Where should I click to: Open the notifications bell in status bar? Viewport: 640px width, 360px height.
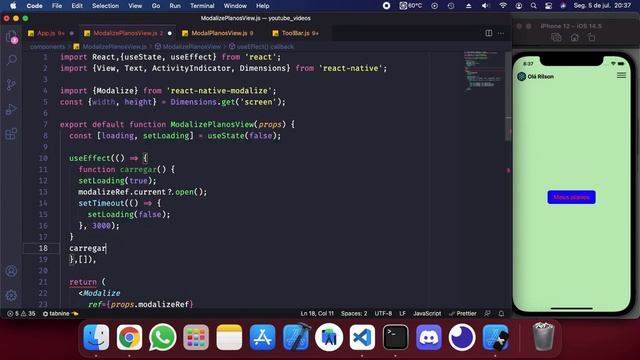tap(501, 313)
